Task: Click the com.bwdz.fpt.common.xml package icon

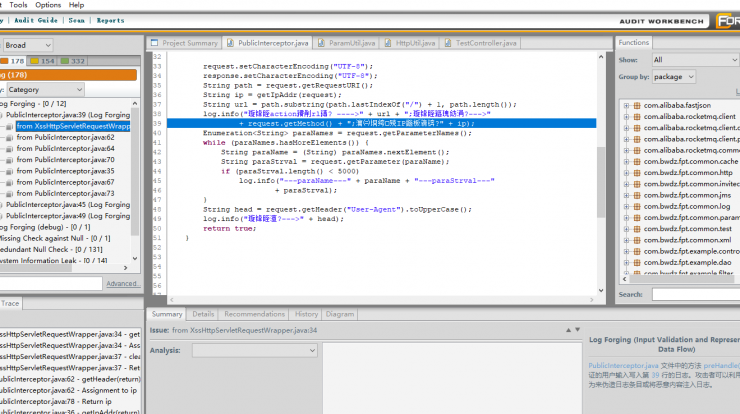Action: click(637, 241)
